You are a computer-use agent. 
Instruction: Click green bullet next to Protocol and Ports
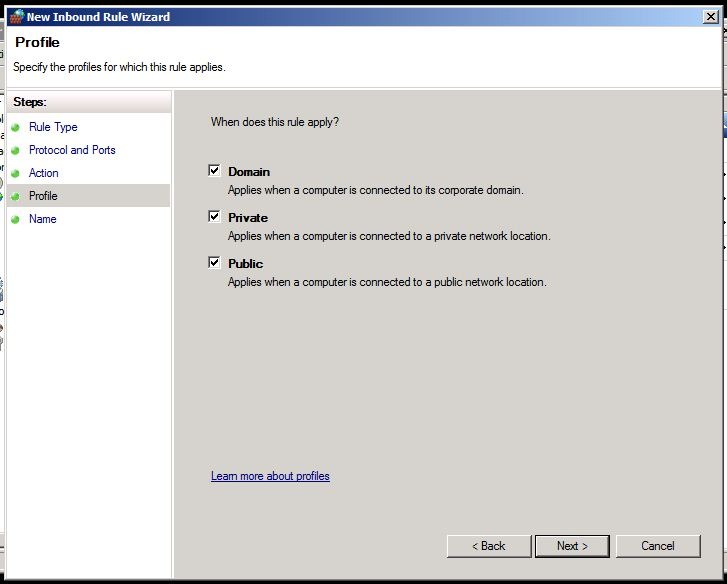click(16, 151)
